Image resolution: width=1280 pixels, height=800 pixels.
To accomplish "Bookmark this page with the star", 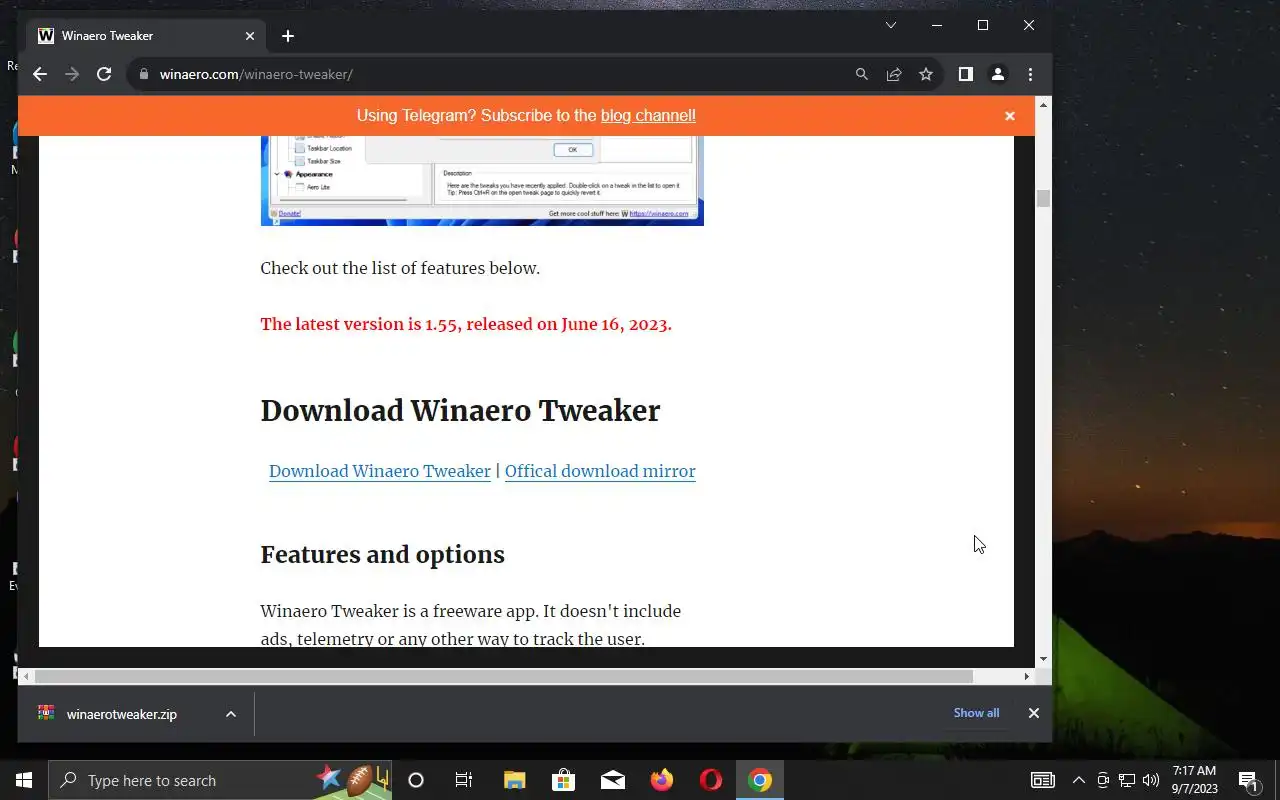I will tap(926, 74).
